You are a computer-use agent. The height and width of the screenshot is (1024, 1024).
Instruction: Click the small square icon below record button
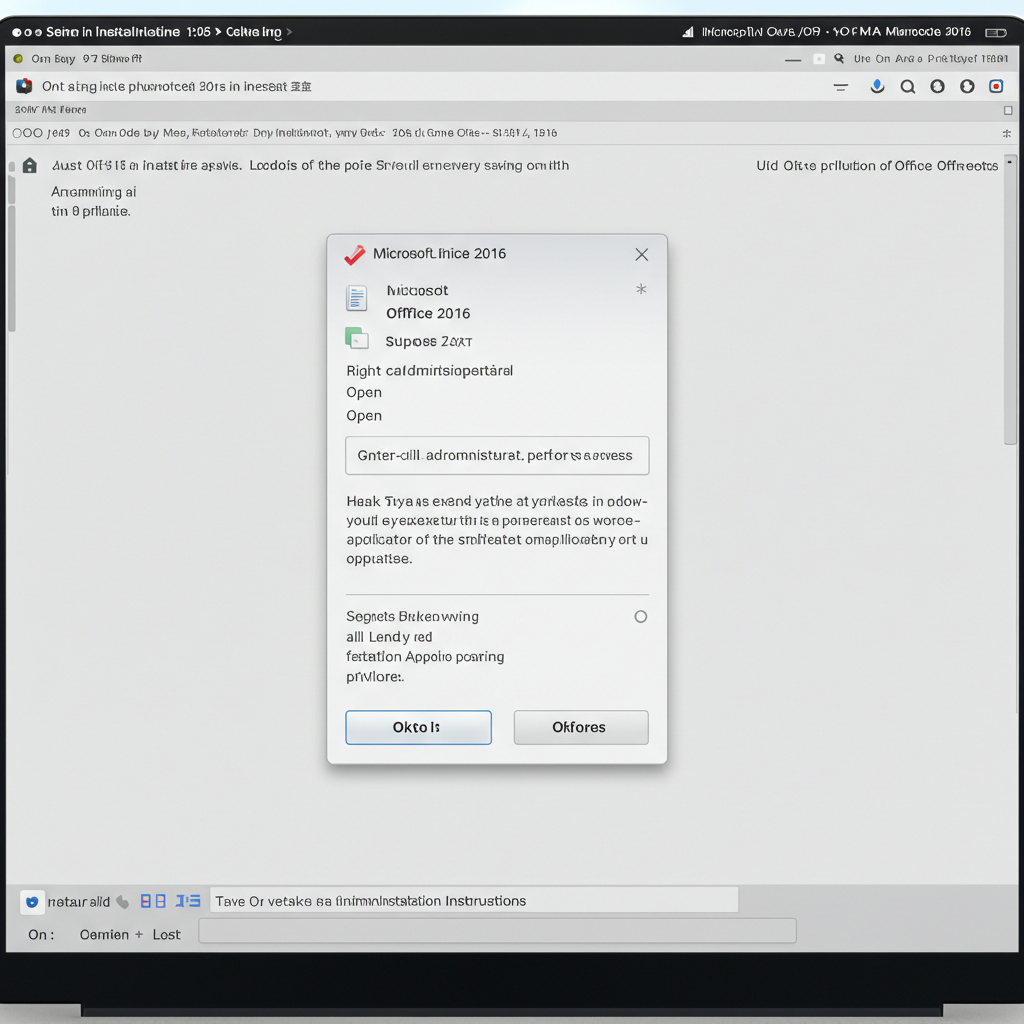1008,110
